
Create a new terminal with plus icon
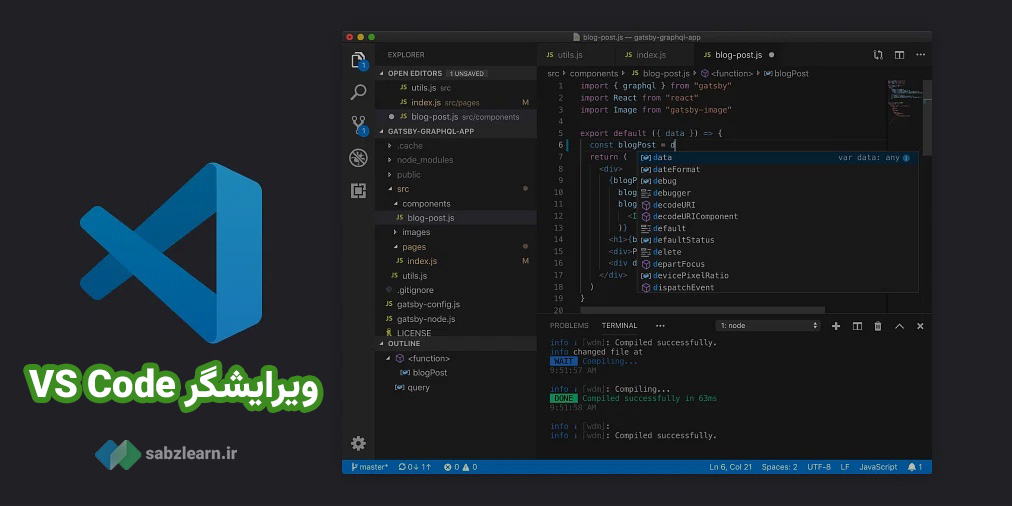point(836,326)
